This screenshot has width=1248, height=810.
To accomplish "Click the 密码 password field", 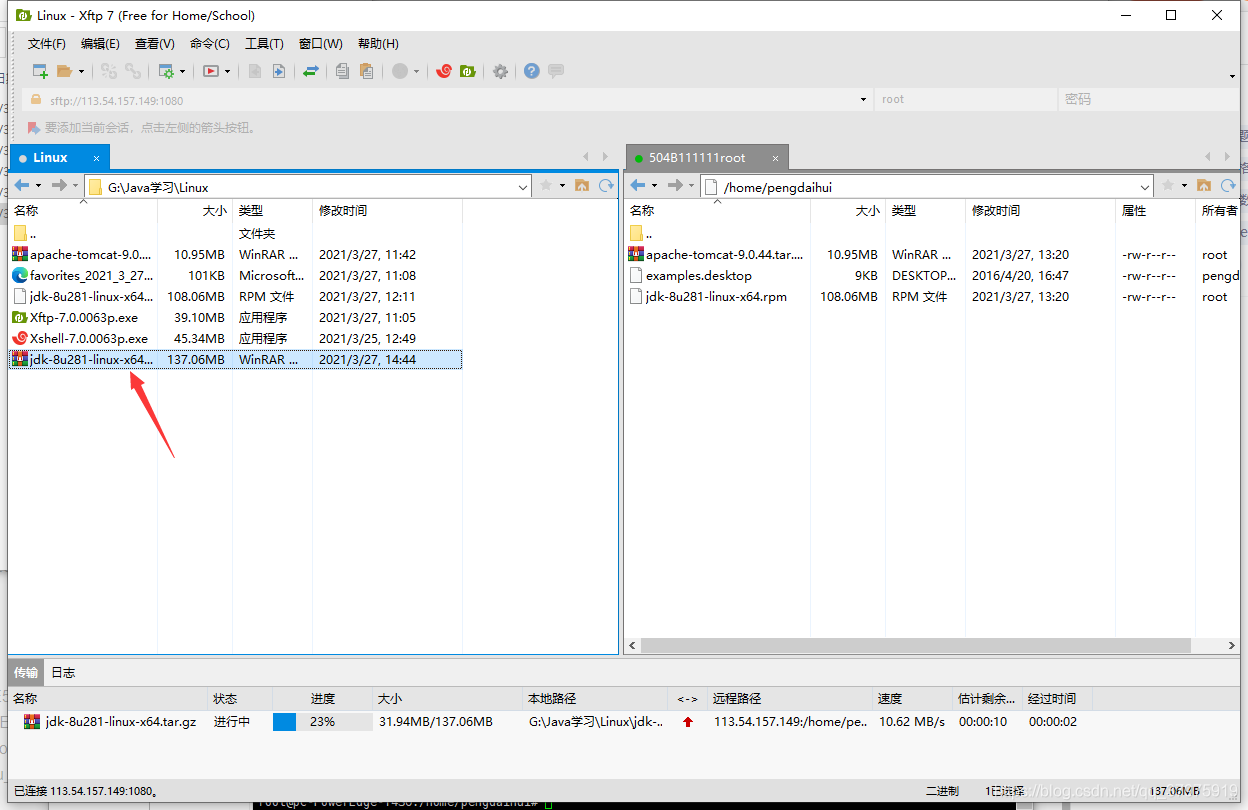I will click(x=1149, y=100).
